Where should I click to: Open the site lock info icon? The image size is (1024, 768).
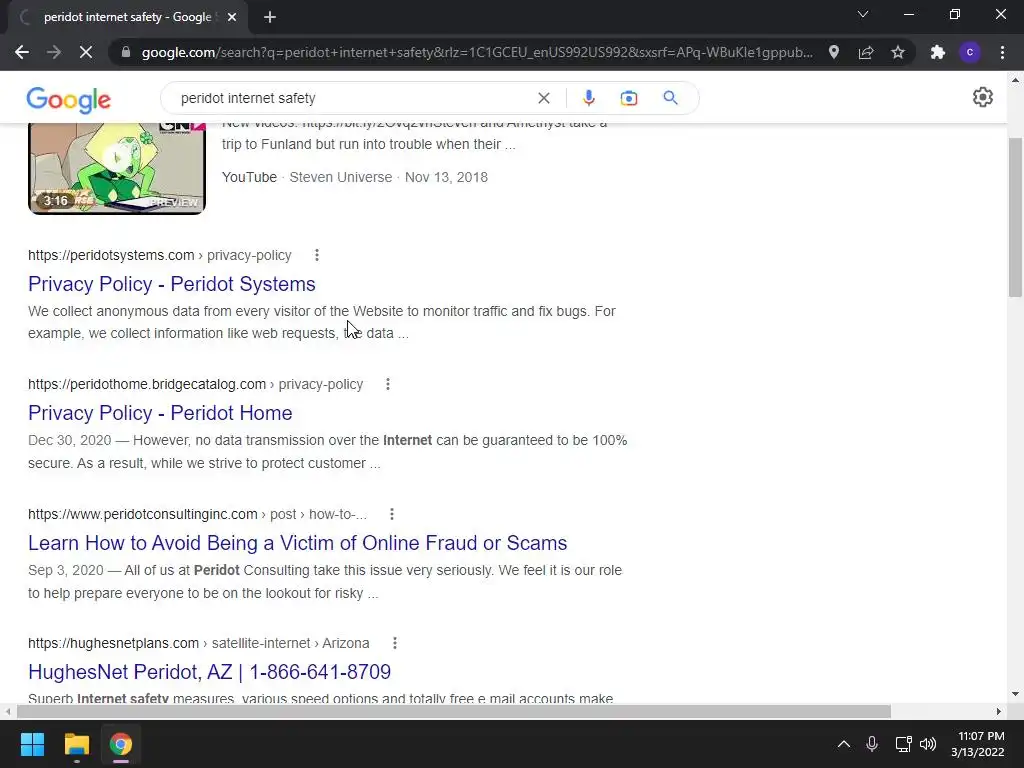coord(126,52)
